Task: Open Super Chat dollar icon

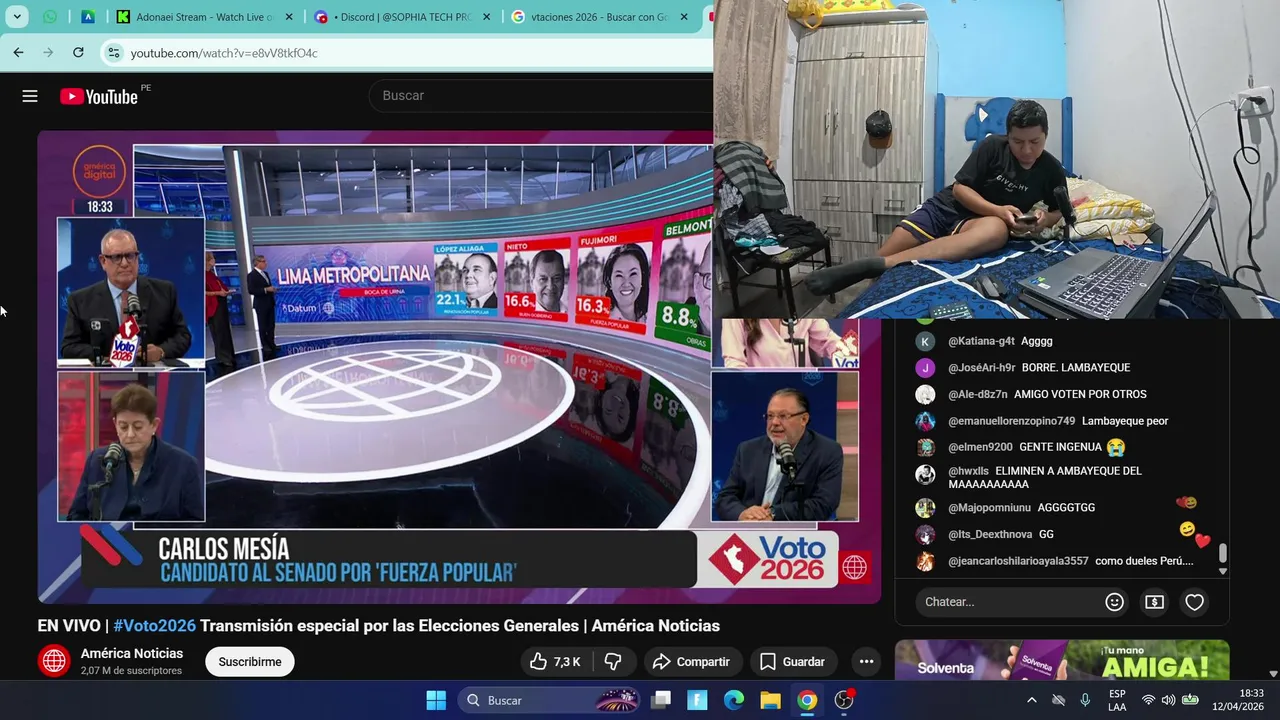Action: (x=1154, y=602)
